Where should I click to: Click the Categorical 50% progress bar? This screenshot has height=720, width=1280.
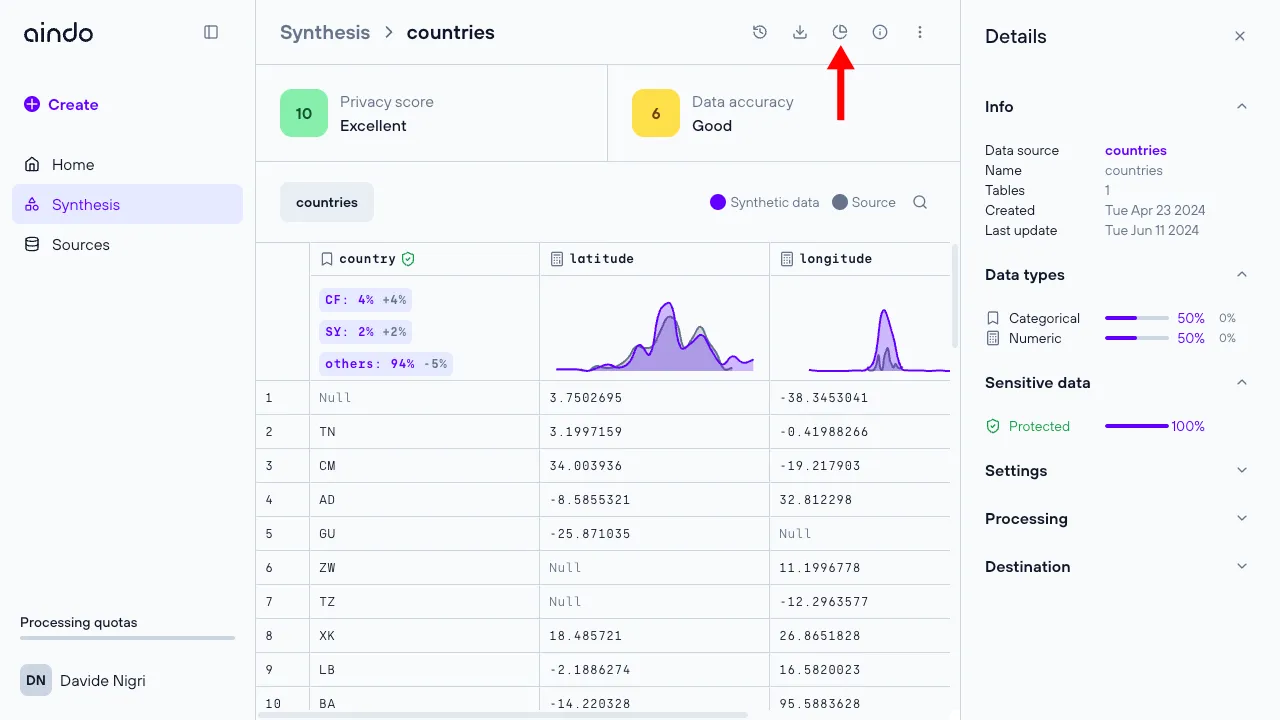tap(1137, 318)
